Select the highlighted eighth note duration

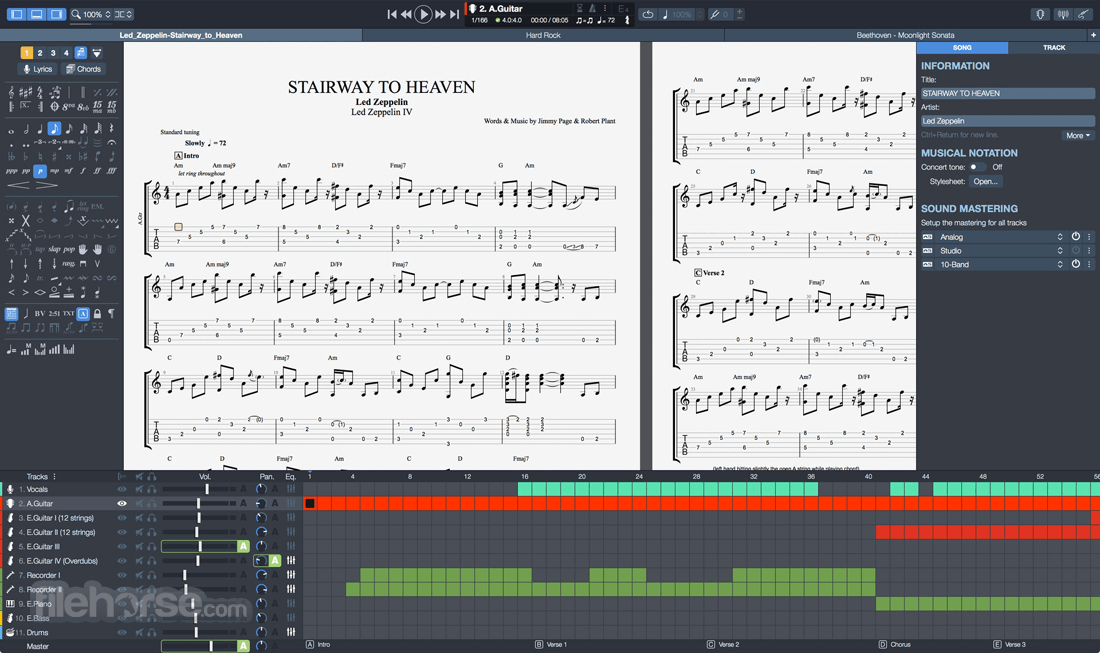pos(54,128)
